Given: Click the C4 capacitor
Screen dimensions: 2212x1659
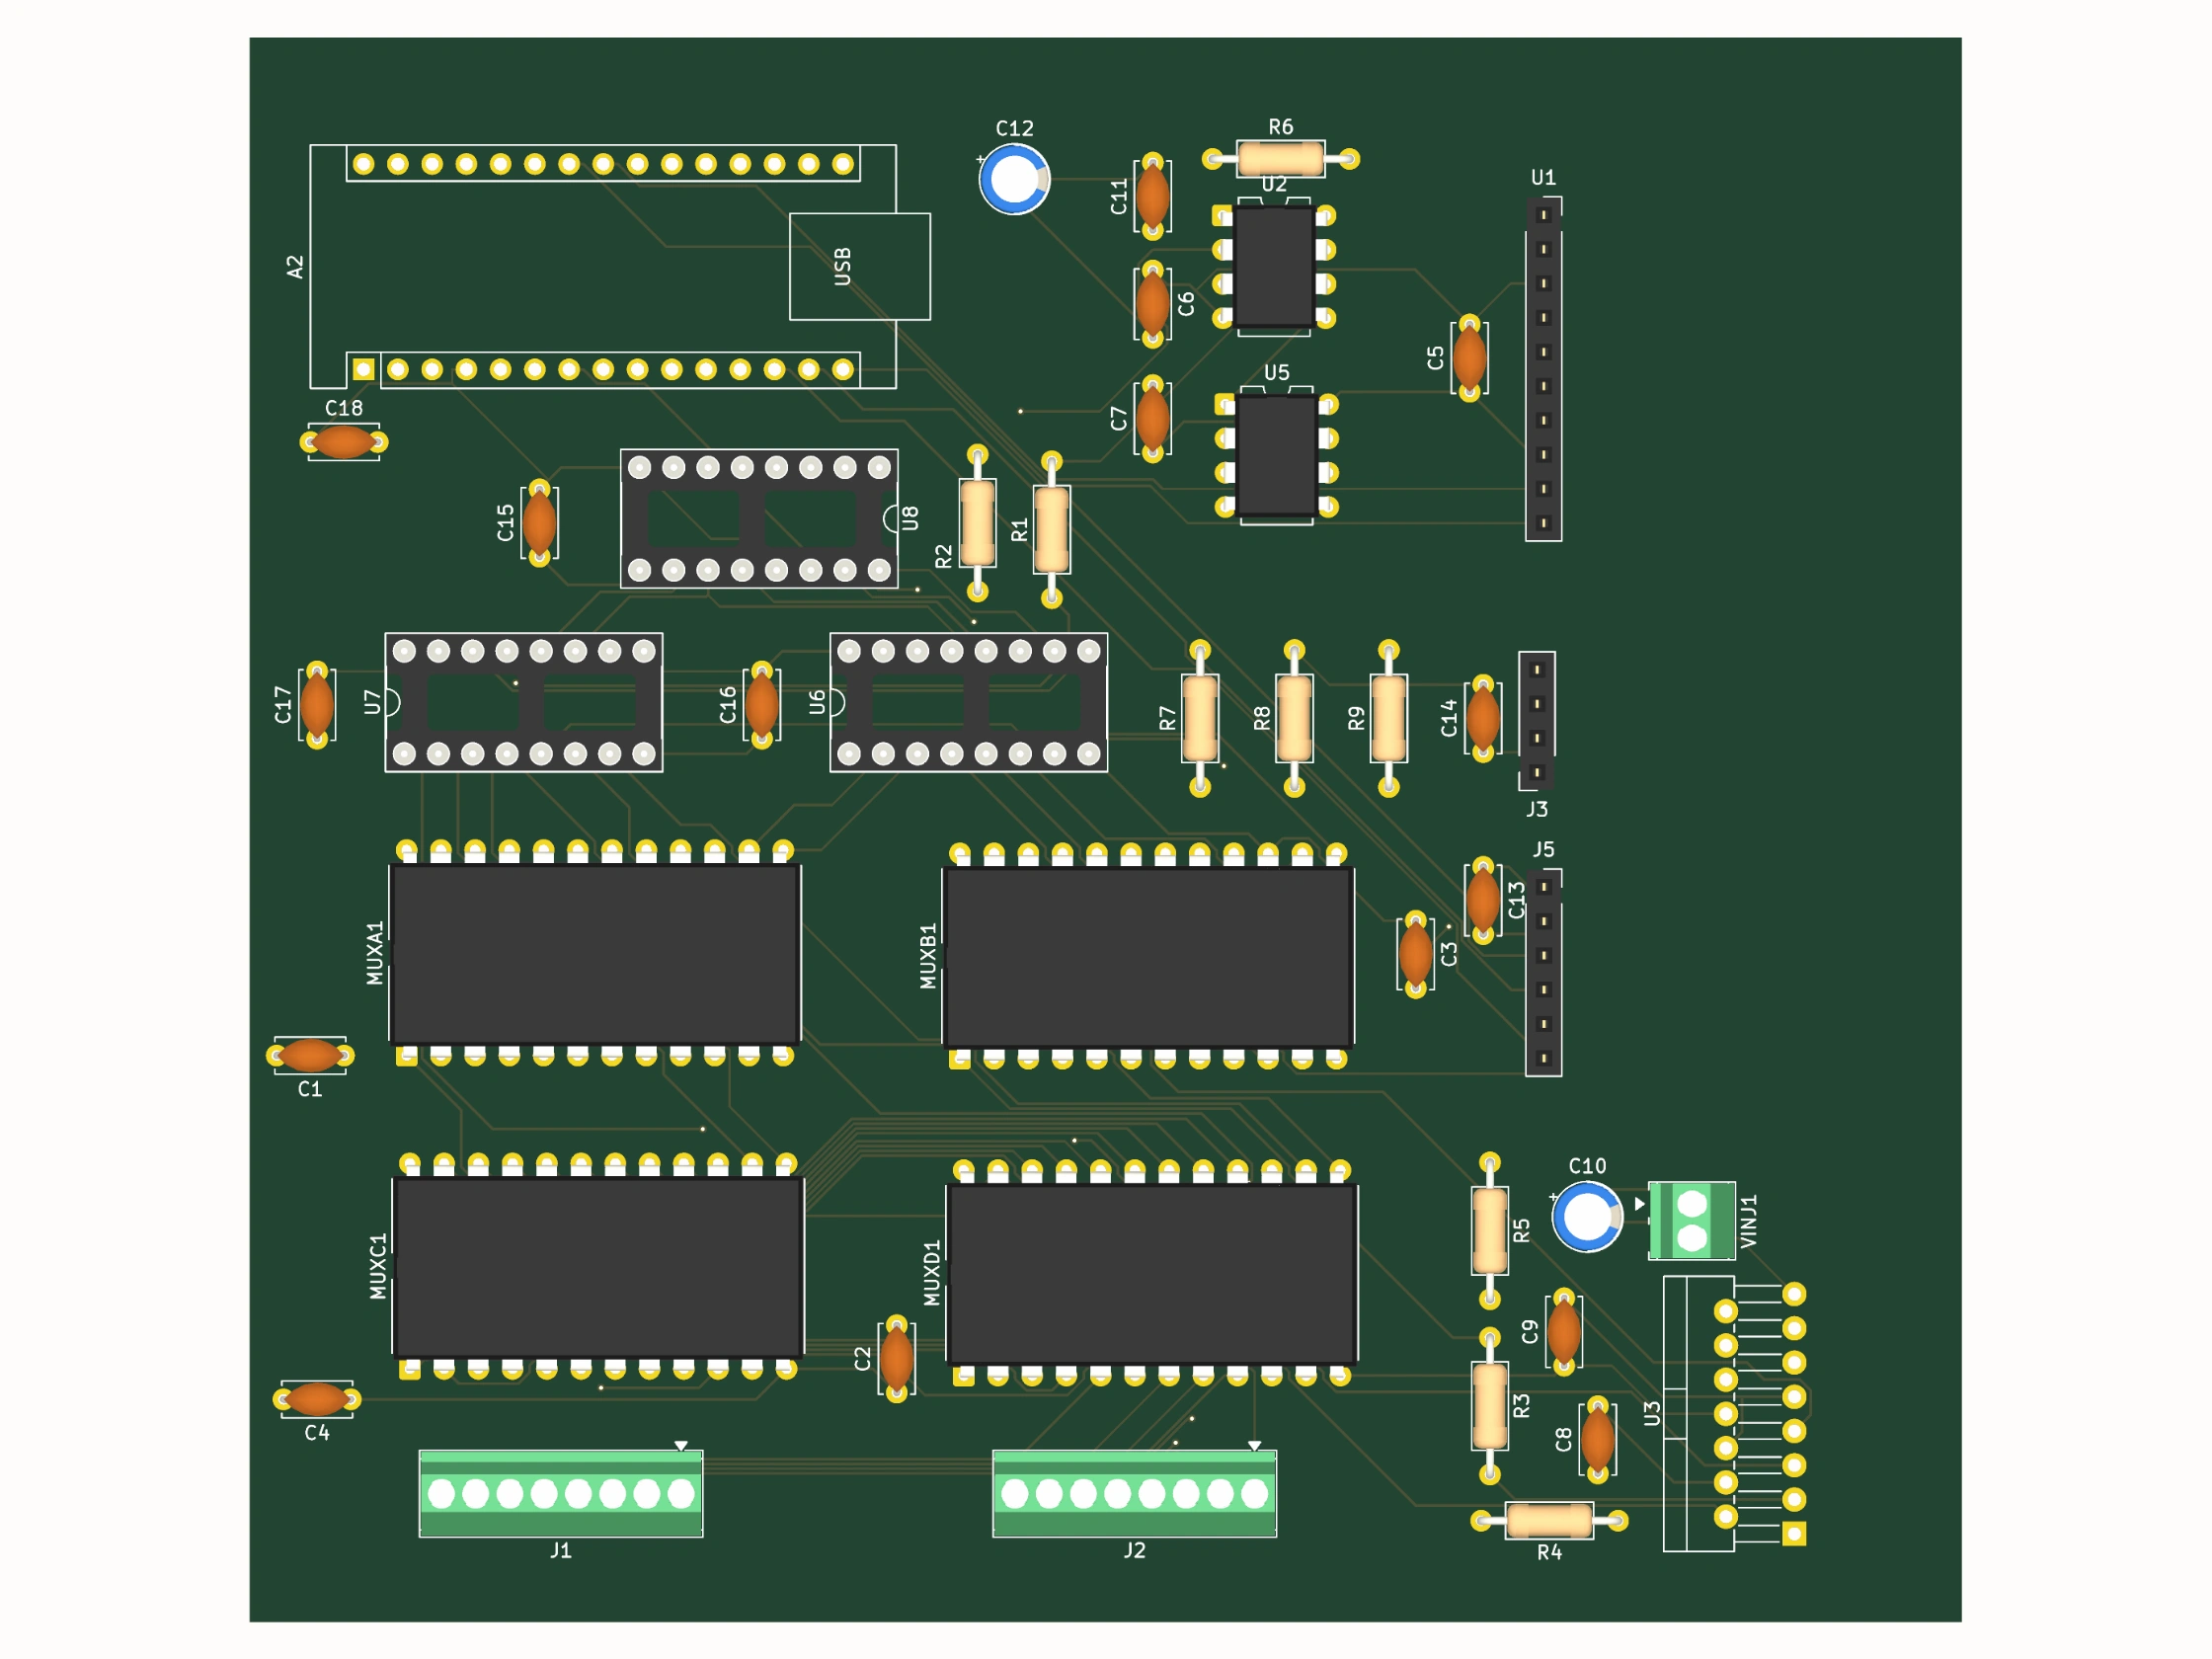Looking at the screenshot, I should 317,1399.
